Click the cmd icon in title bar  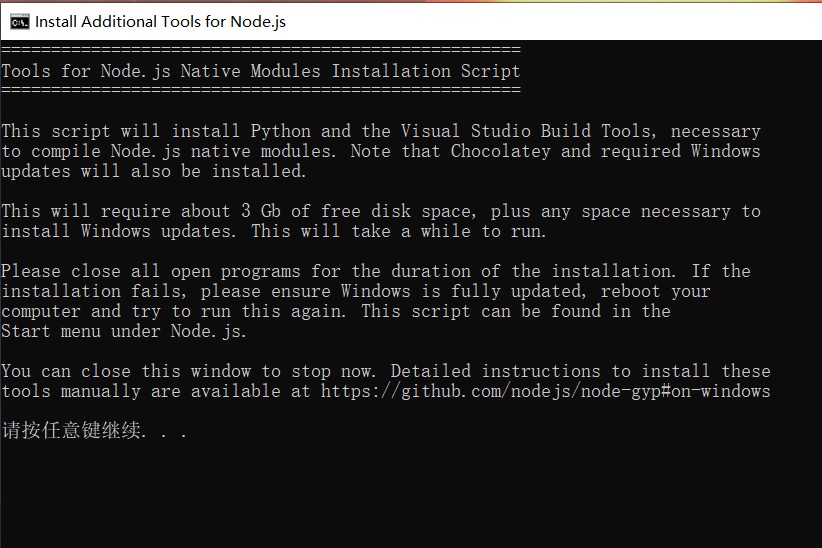(x=19, y=20)
